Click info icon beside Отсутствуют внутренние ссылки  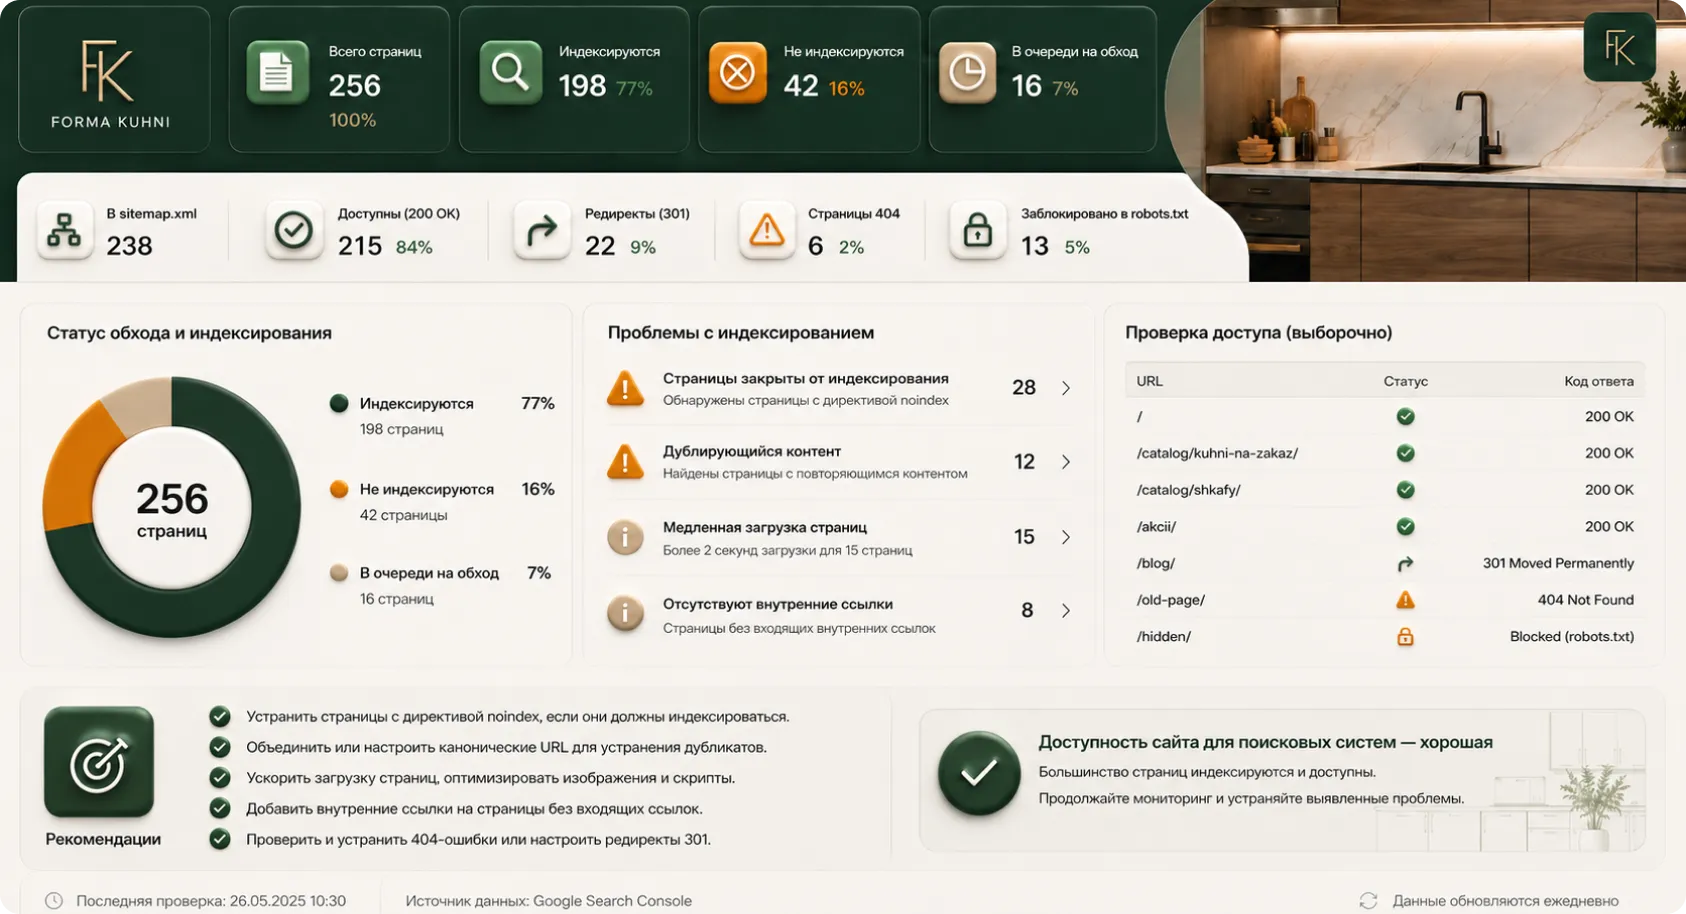(626, 611)
